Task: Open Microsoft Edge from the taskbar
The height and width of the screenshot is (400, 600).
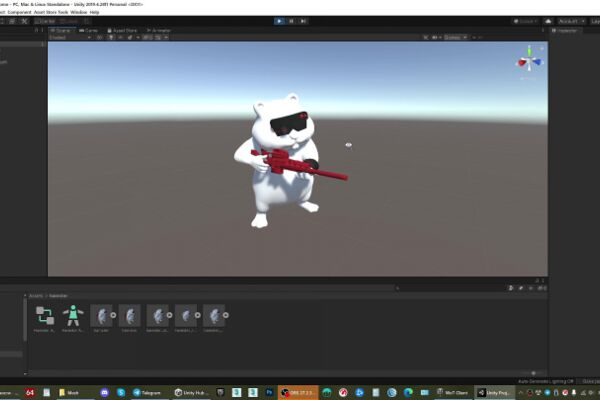Action: [x=408, y=392]
